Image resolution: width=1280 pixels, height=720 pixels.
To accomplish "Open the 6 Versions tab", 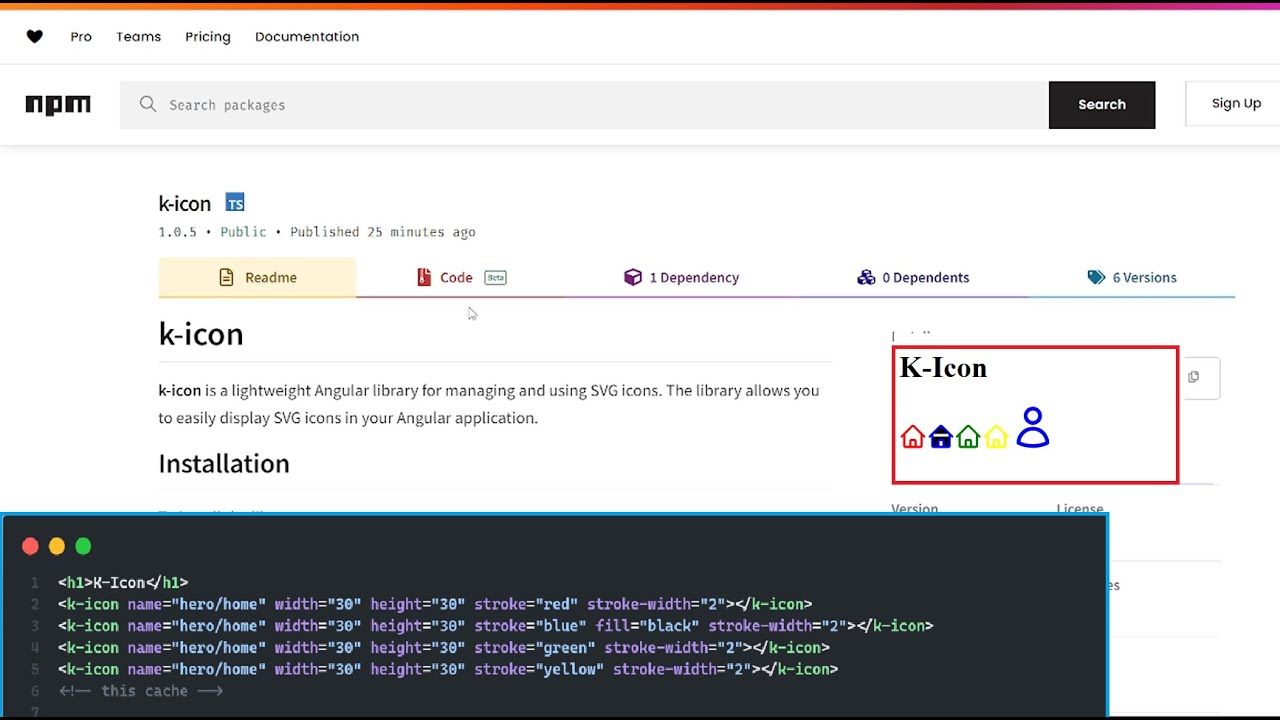I will 1132,277.
